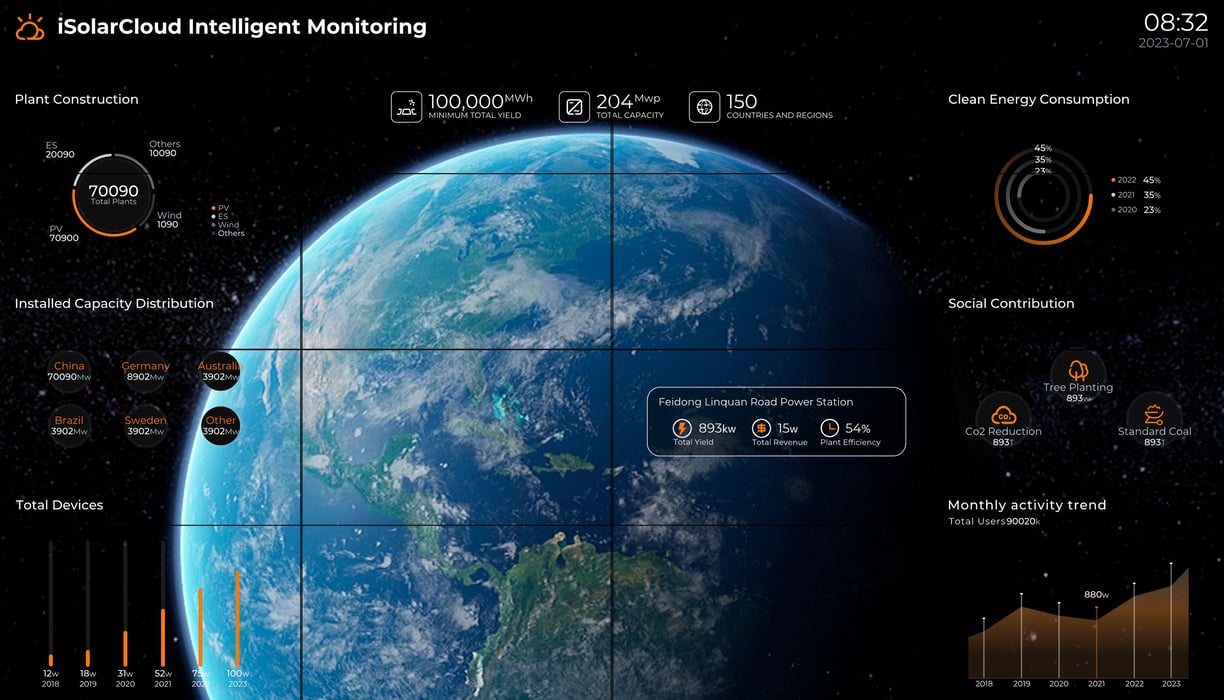Click the 2018 Total Devices bar
1224x700 pixels.
(x=50, y=603)
